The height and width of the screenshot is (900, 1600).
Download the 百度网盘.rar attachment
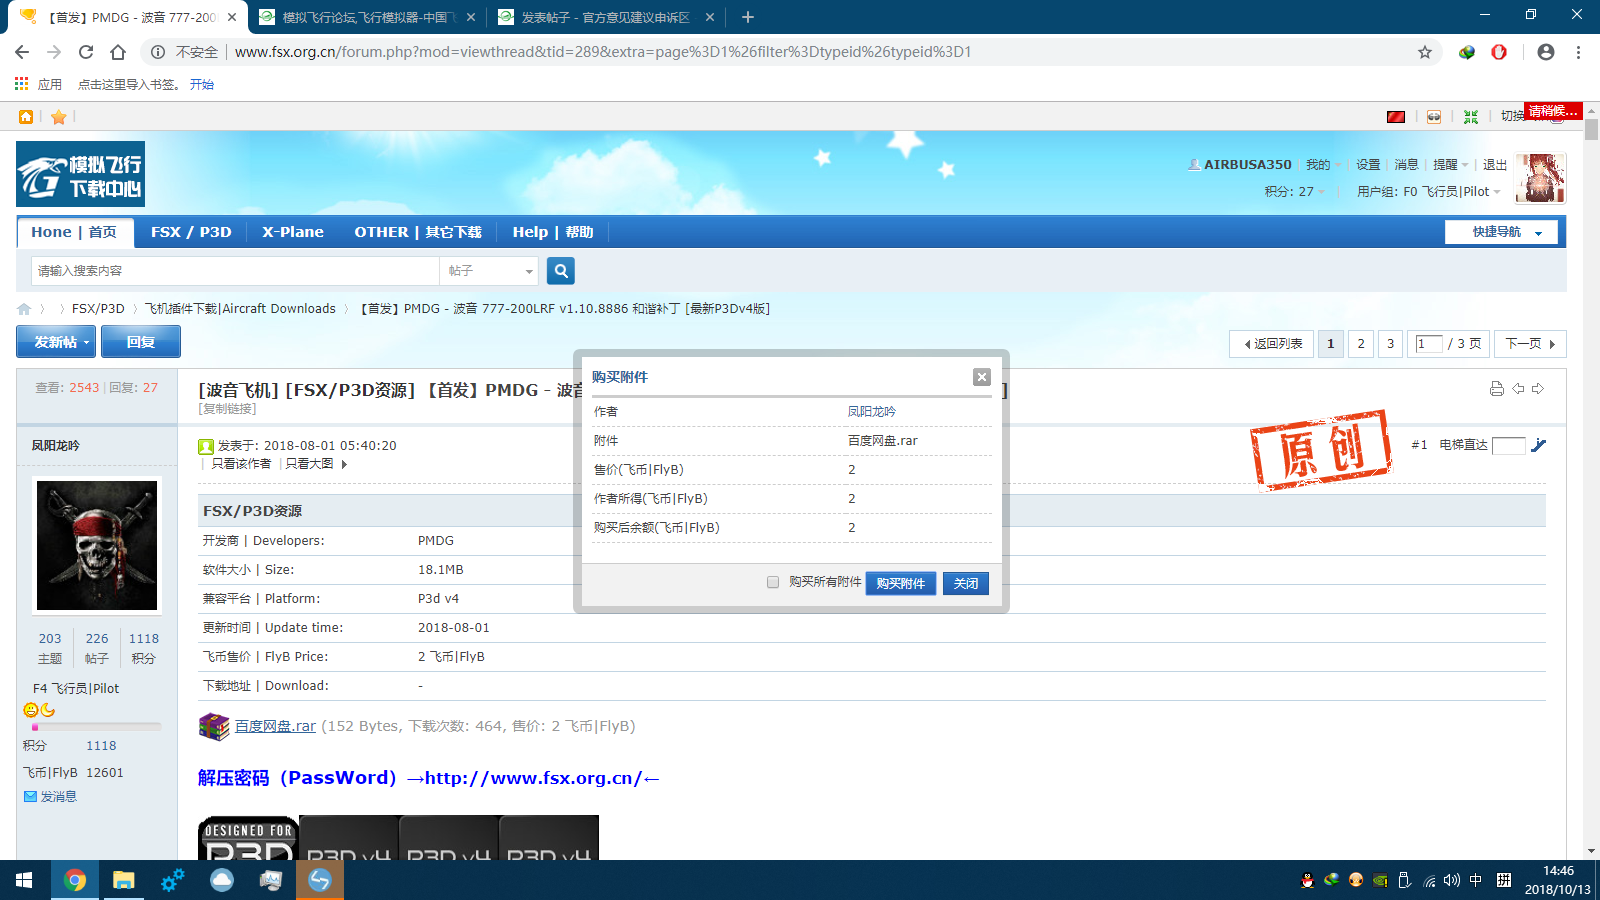pos(275,726)
